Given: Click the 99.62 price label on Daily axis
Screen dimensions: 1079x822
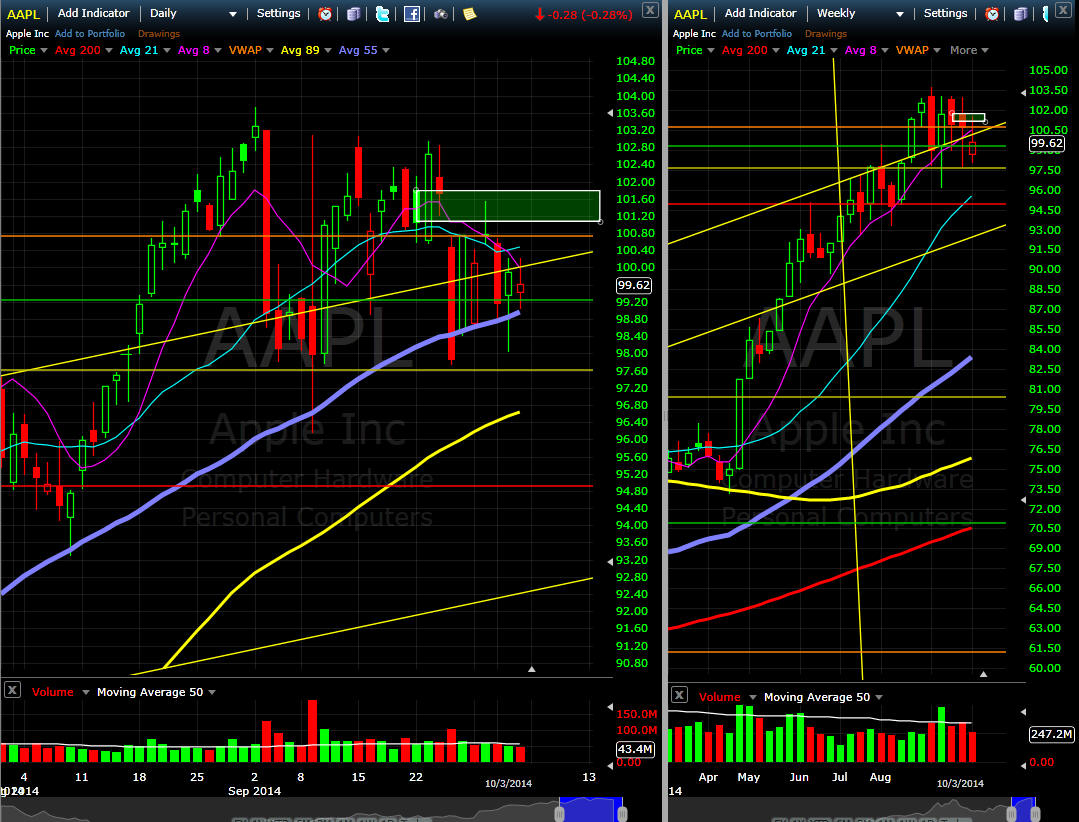Looking at the screenshot, I should tap(634, 285).
